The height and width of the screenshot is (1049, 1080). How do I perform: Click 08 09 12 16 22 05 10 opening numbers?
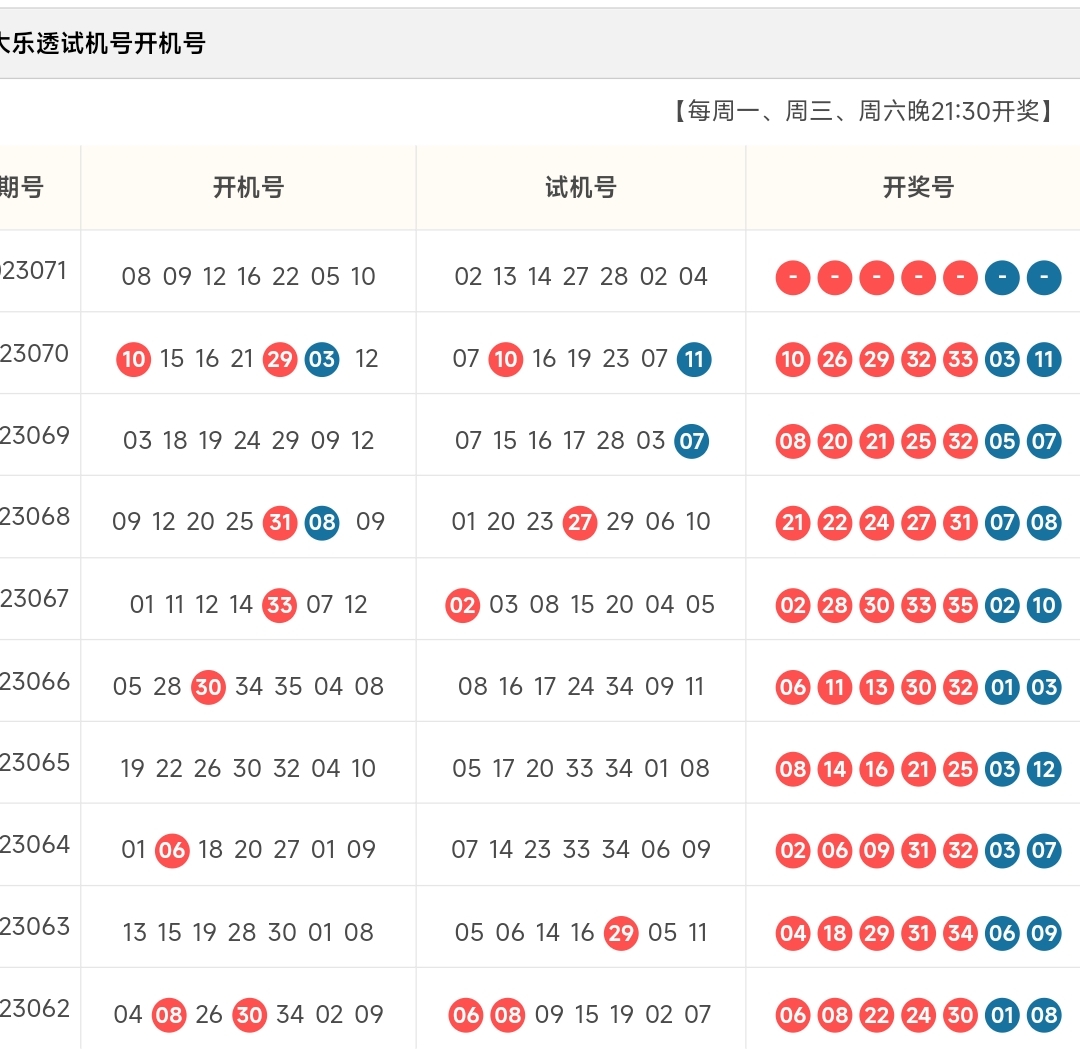click(x=249, y=277)
